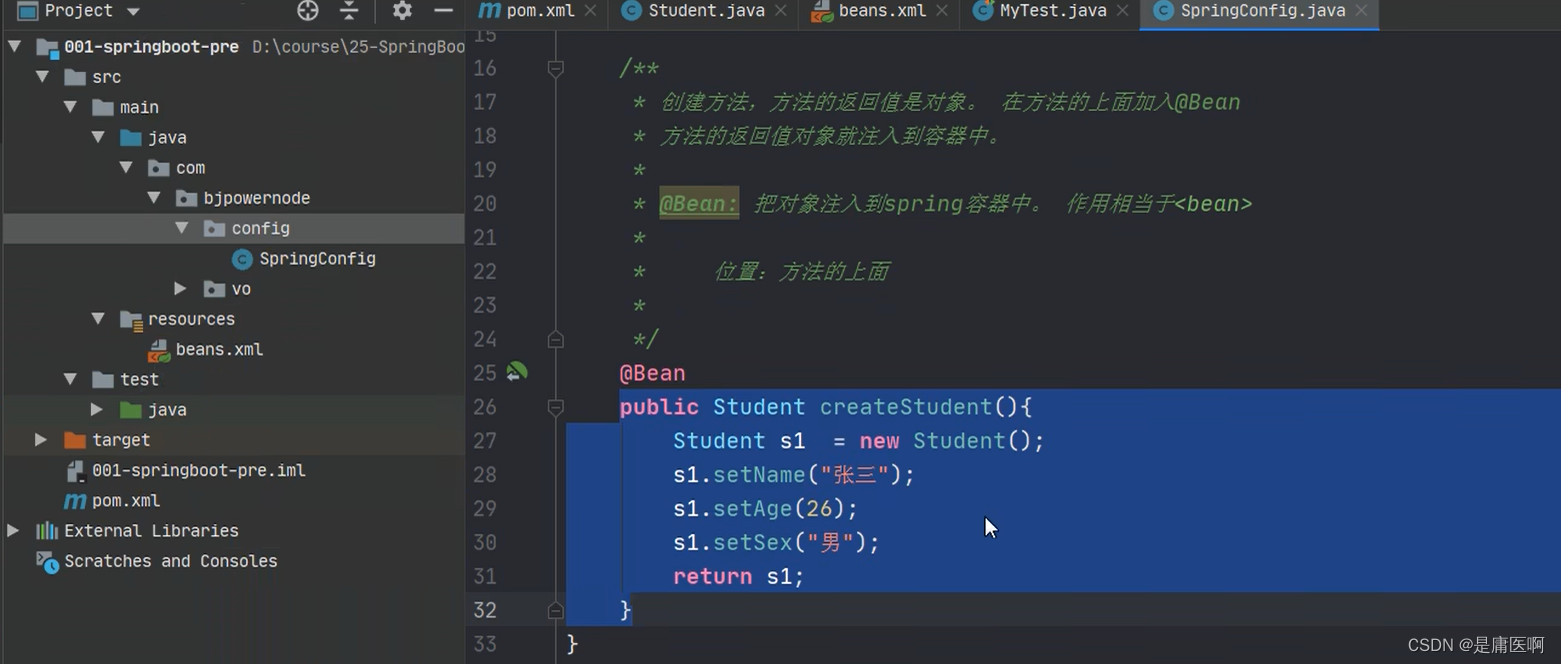The image size is (1561, 664).
Task: Click the collapse all icon
Action: click(x=349, y=11)
